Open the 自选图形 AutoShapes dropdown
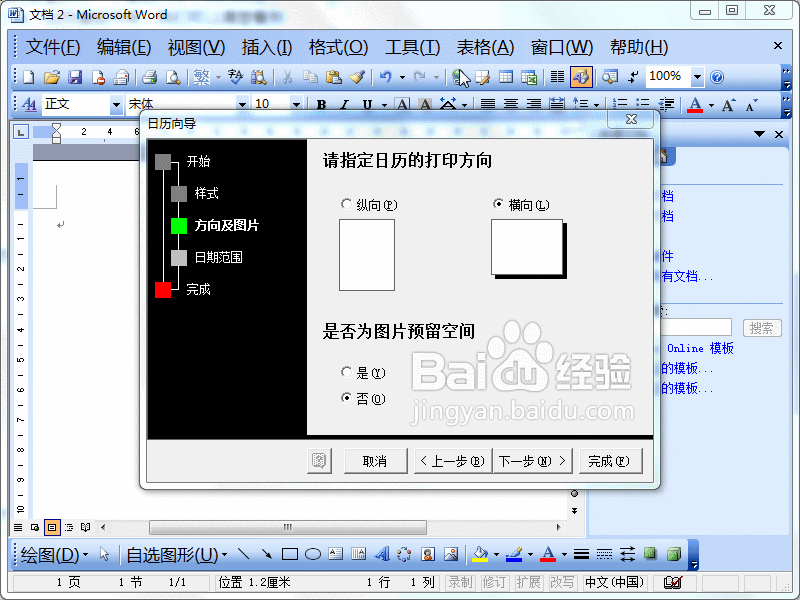 pyautogui.click(x=177, y=555)
